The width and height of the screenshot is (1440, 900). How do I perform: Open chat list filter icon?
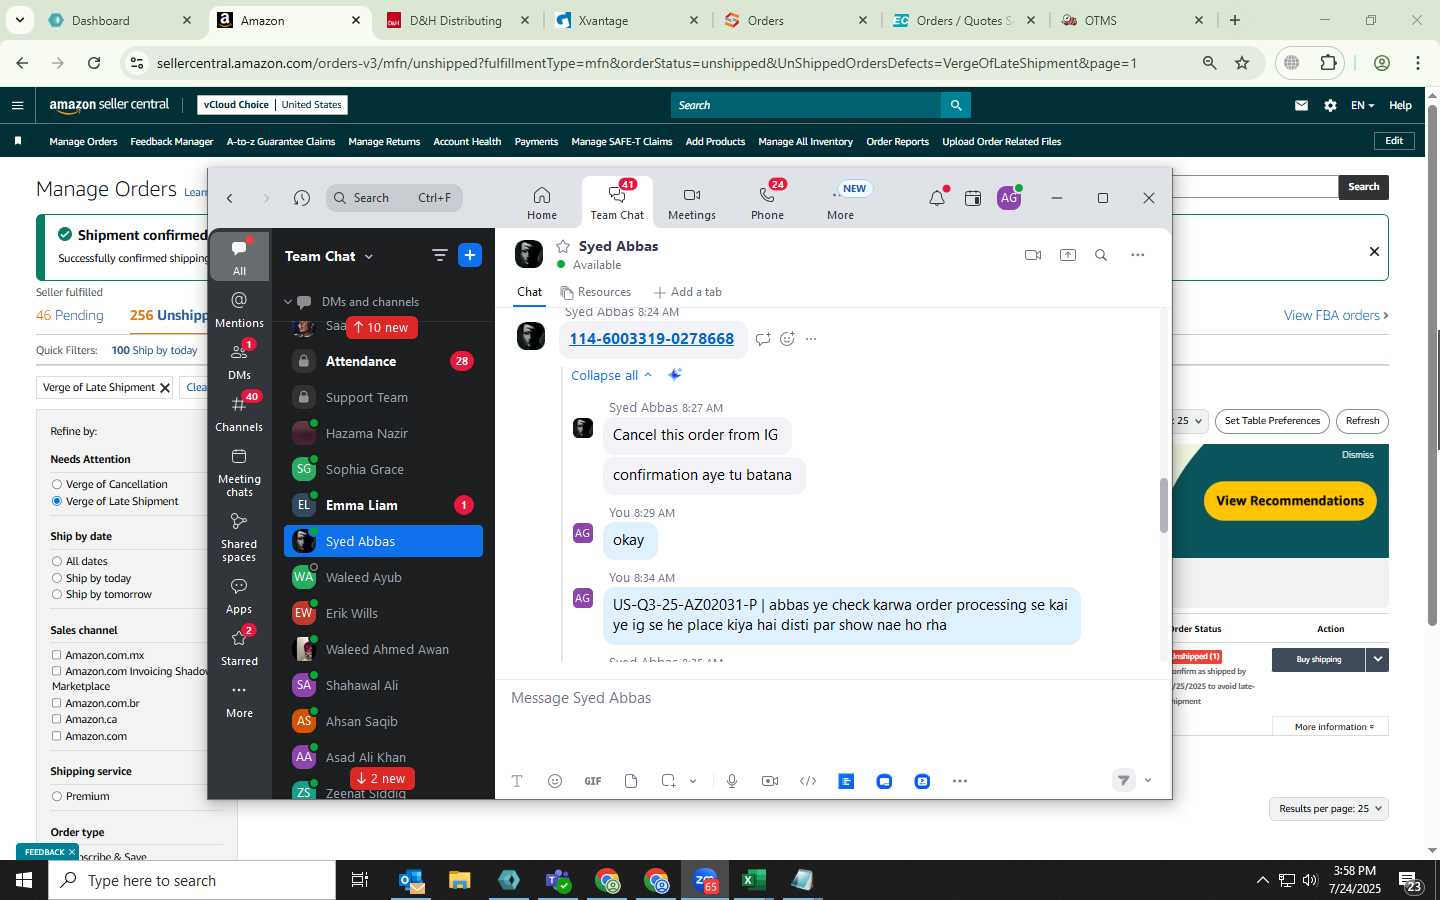pyautogui.click(x=439, y=255)
